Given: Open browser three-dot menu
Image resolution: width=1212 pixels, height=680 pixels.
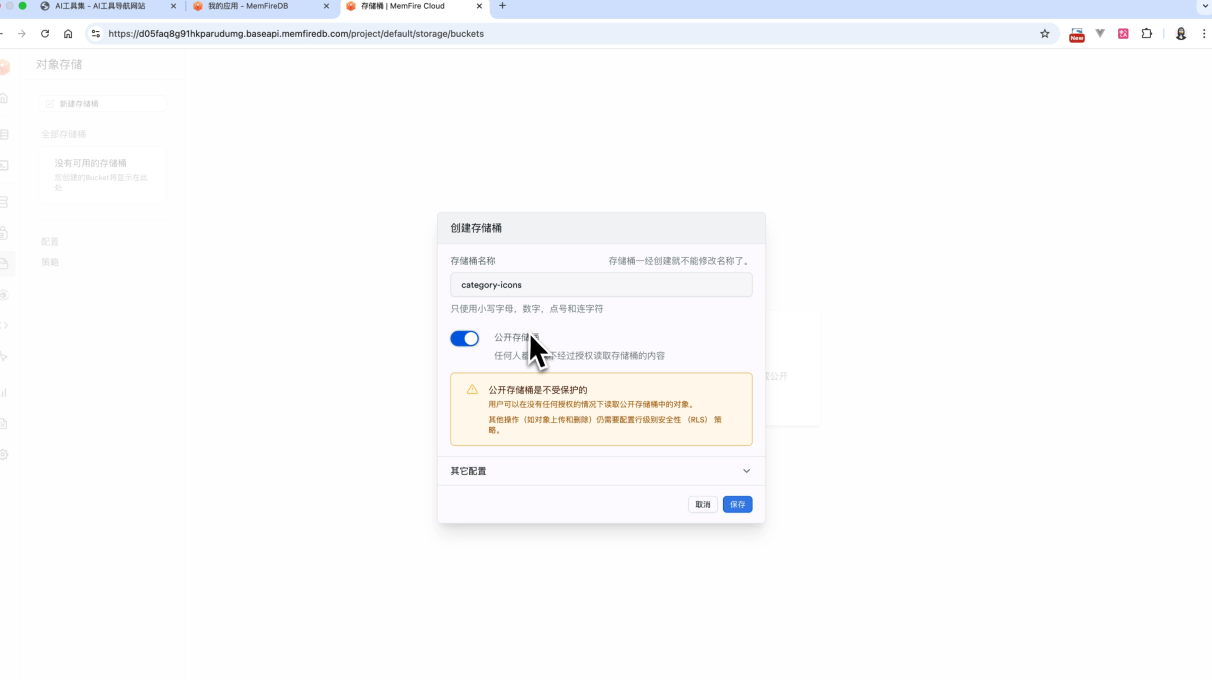Looking at the screenshot, I should pyautogui.click(x=1204, y=34).
